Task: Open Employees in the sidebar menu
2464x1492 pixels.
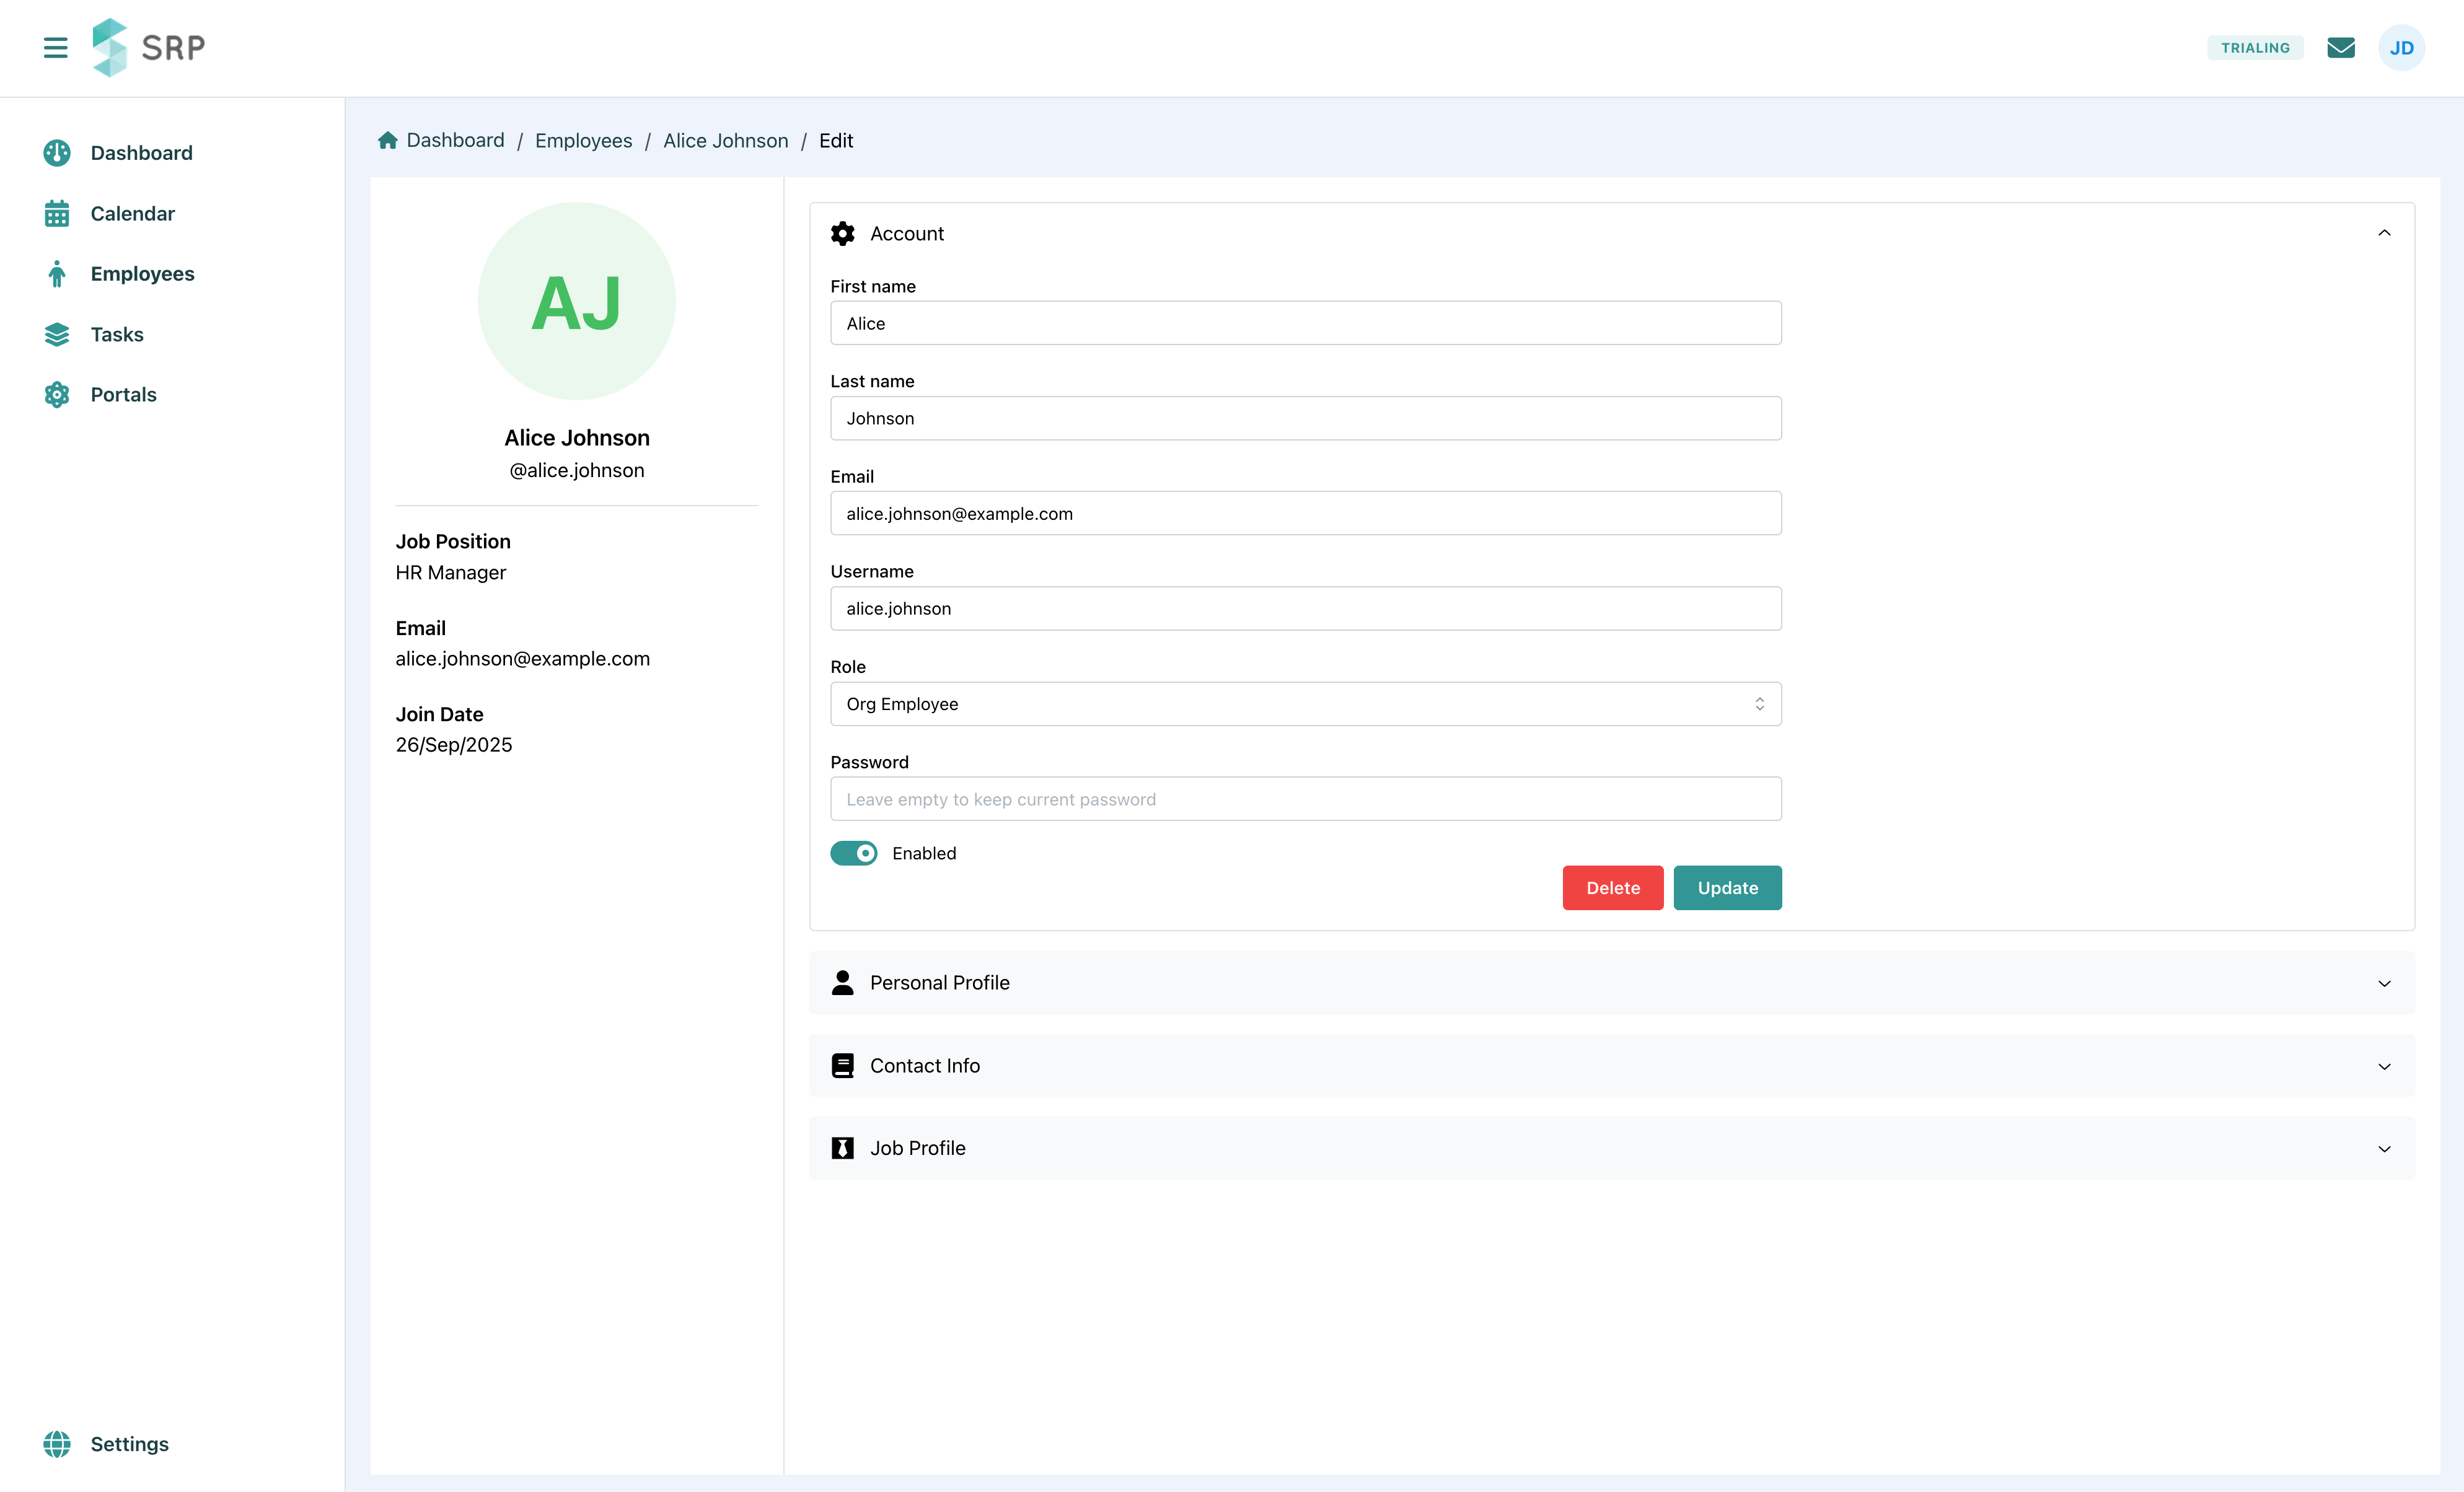Action: click(142, 274)
